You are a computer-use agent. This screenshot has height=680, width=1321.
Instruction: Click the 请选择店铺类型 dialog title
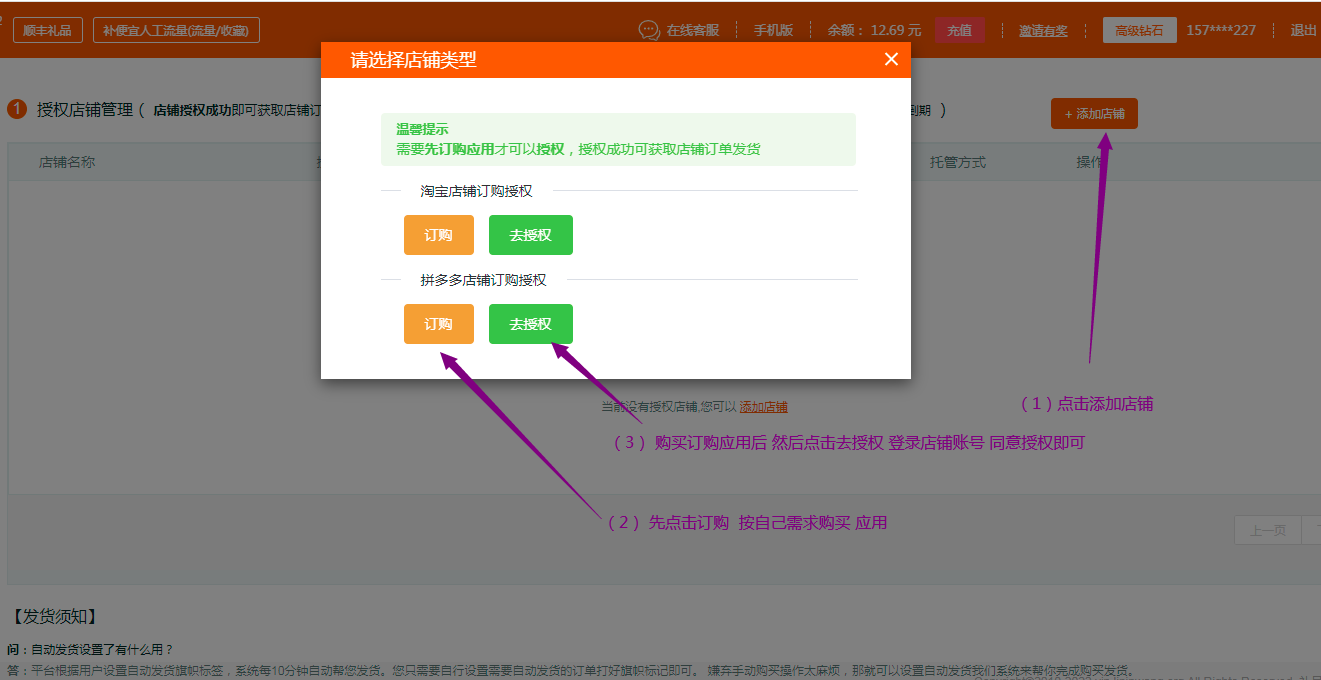coord(413,60)
